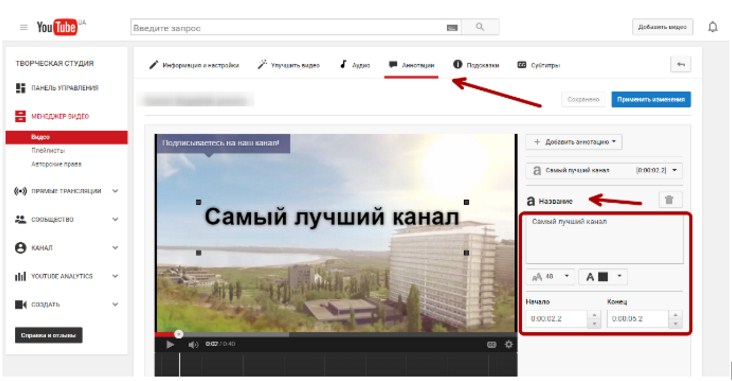Image resolution: width=732 pixels, height=381 pixels.
Task: Click the video progress scrubber handle
Action: pos(178,334)
